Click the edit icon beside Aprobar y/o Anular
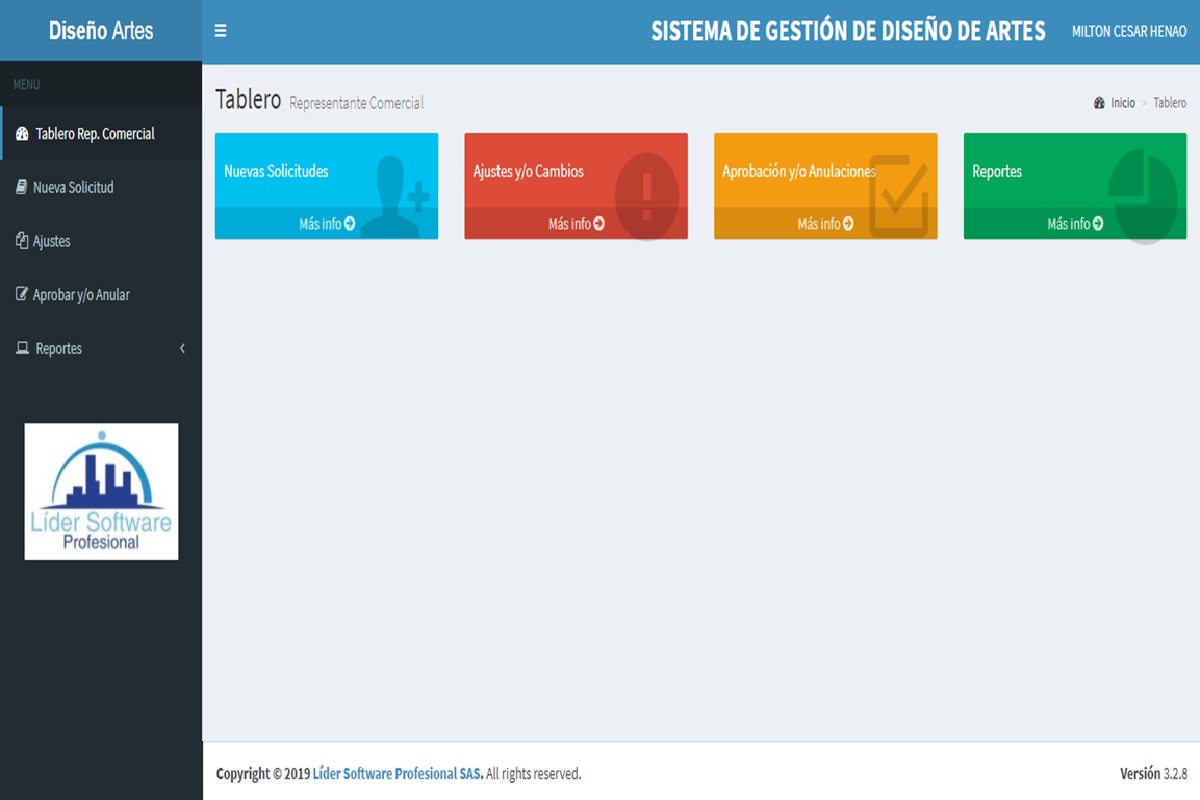The image size is (1200, 800). (x=22, y=295)
